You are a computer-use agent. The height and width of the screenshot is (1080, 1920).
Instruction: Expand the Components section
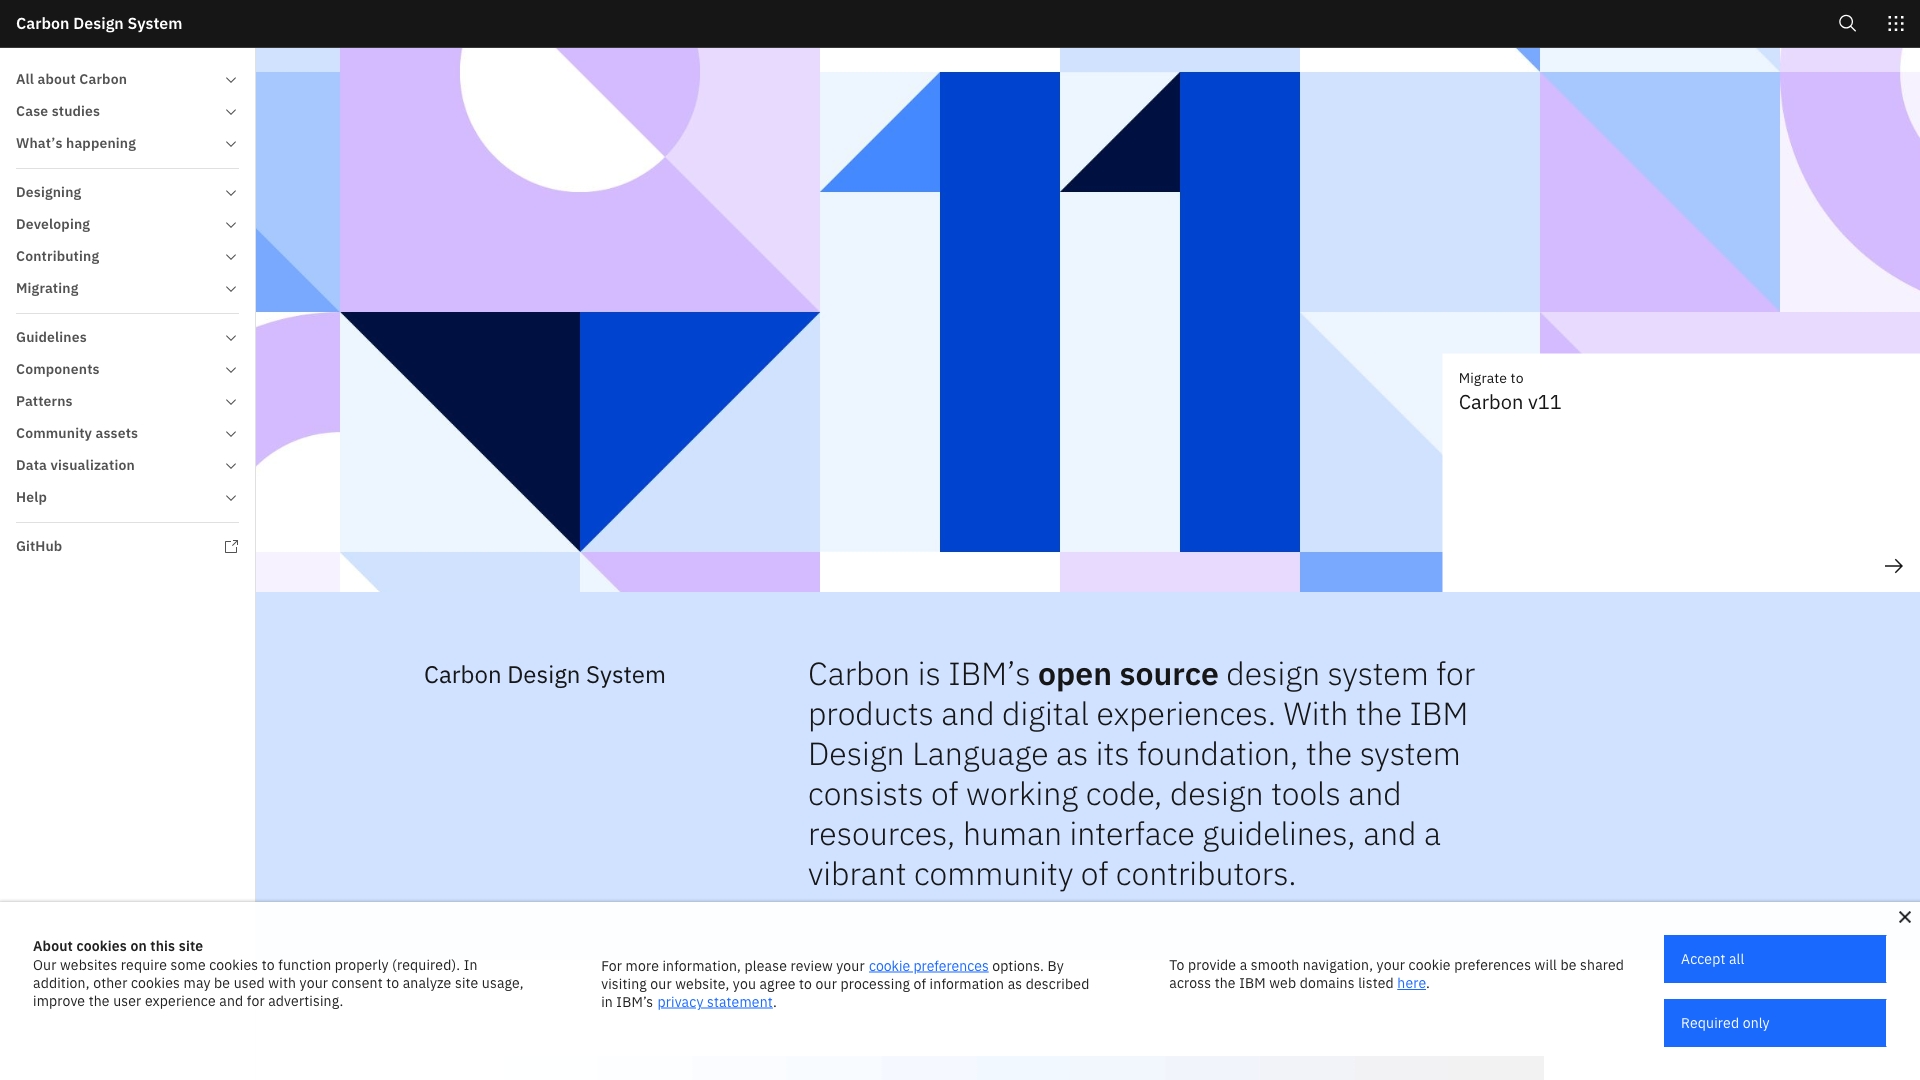pyautogui.click(x=231, y=369)
